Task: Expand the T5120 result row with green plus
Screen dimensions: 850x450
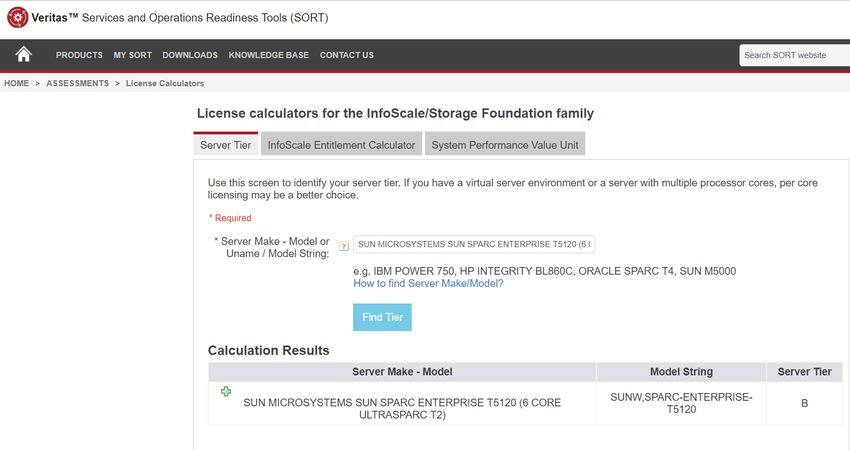Action: point(226,391)
